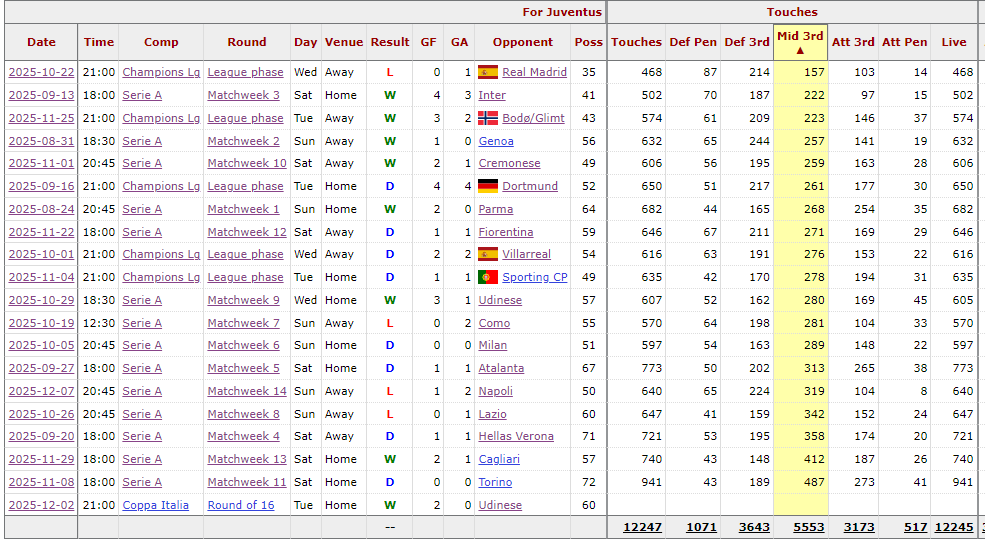
Task: Sort table by the Poss column header
Action: (x=588, y=42)
